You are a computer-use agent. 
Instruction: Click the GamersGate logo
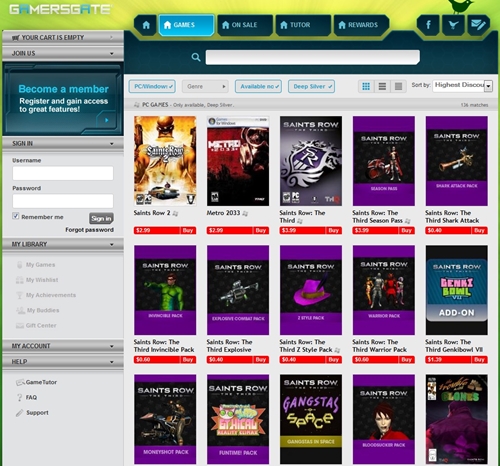[60, 9]
